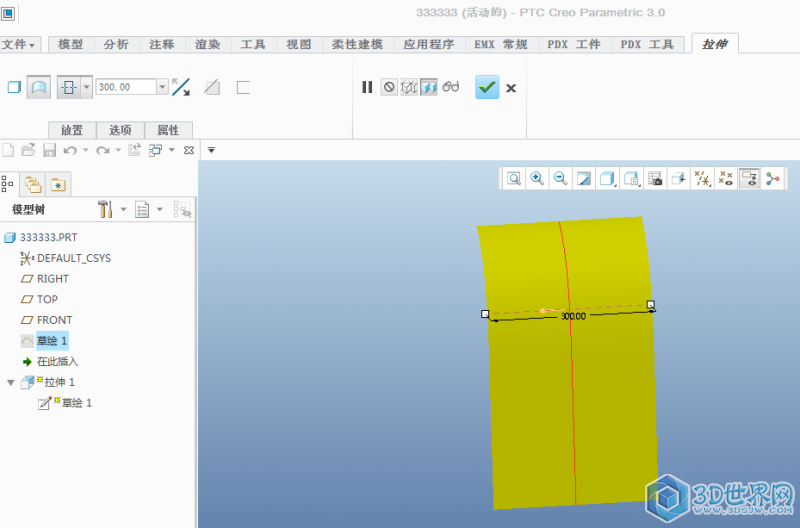Toggle the attached preview mode

[x=429, y=87]
